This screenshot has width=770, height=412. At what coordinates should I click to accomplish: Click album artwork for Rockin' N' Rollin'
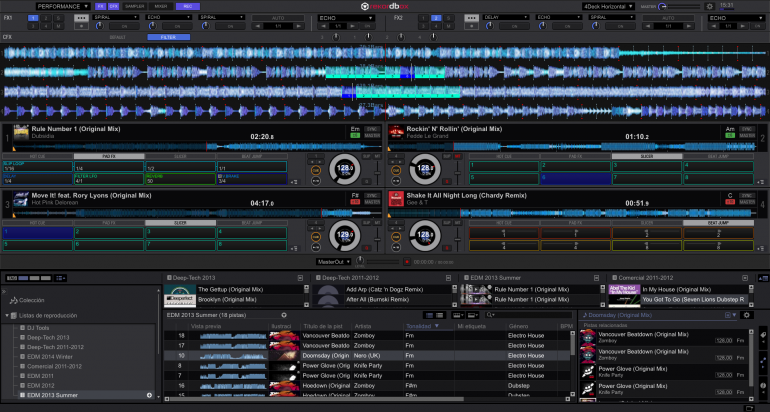tap(396, 132)
